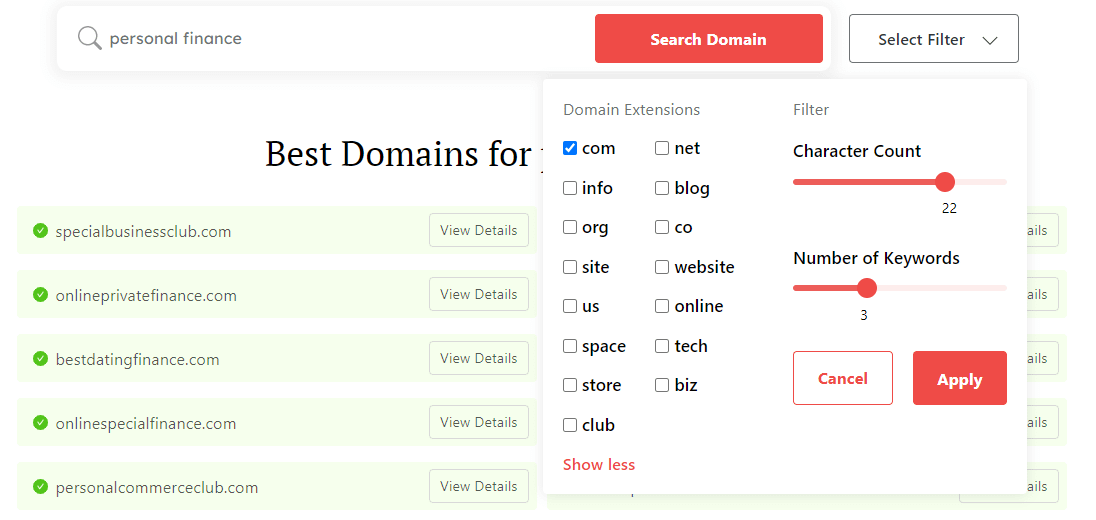Click the Number of Keywords slider handle
The height and width of the screenshot is (520, 1096).
click(867, 288)
